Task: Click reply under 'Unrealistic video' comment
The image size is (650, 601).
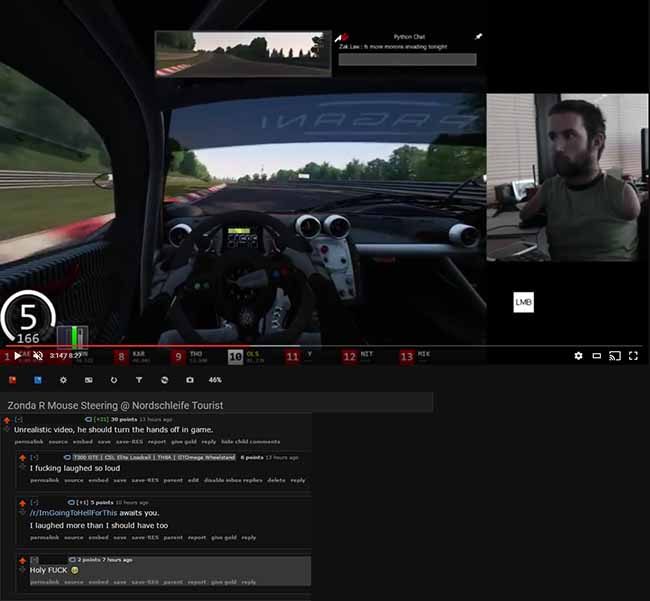Action: [209, 442]
